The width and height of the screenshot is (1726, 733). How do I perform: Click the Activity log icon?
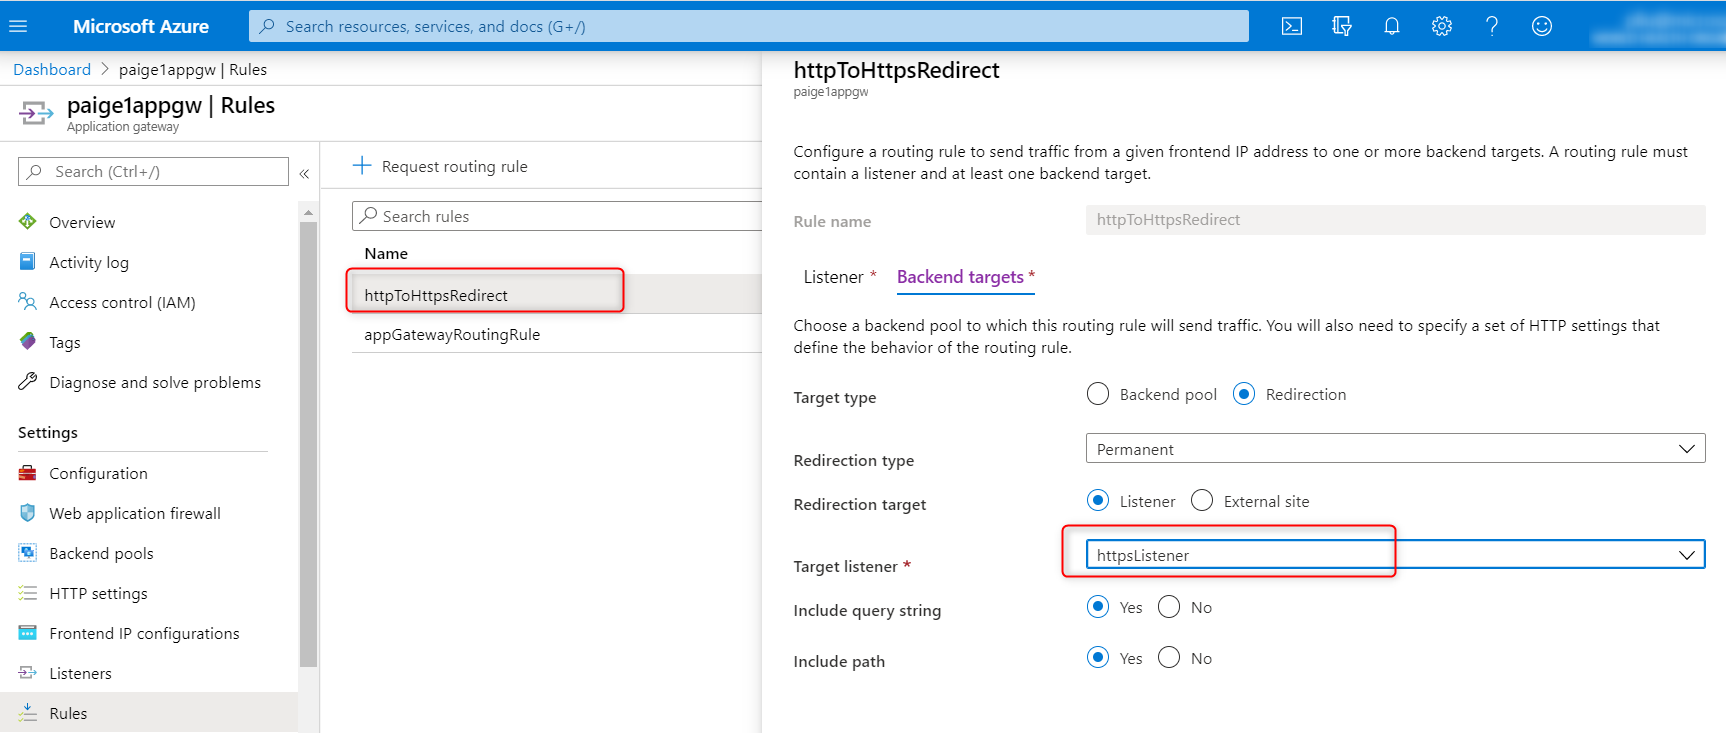(28, 261)
